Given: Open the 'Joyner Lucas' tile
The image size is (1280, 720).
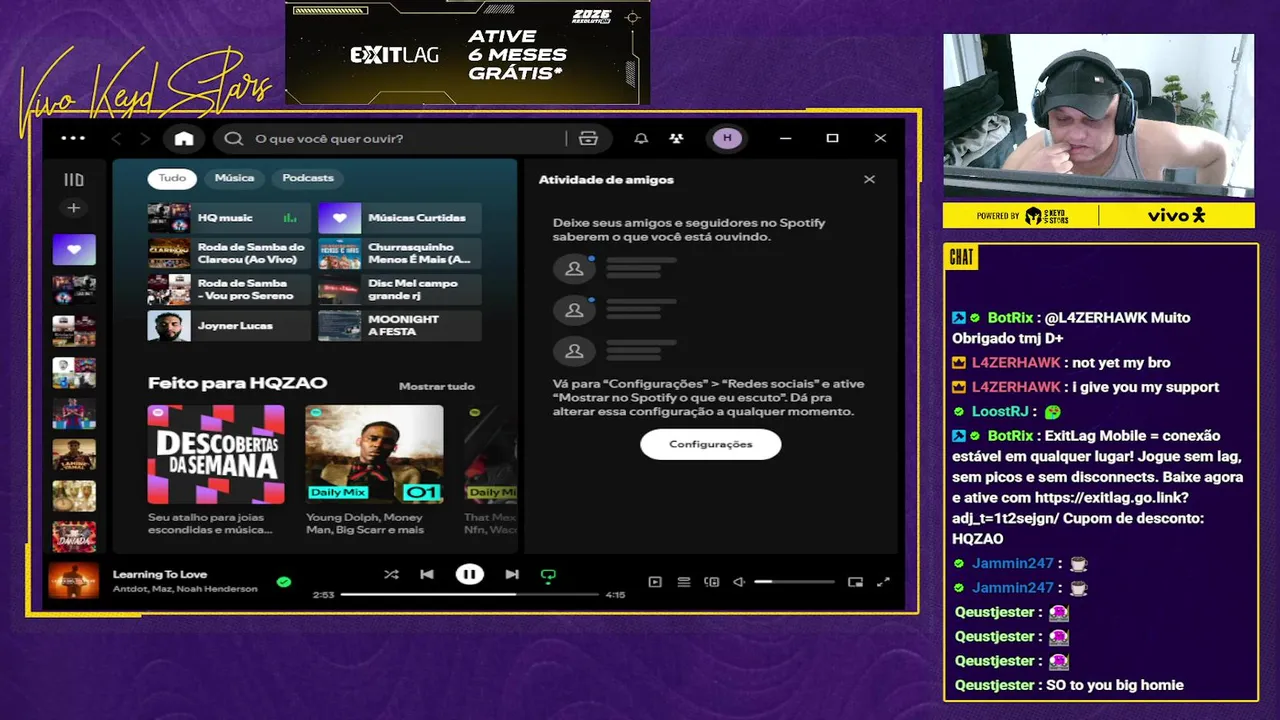Looking at the screenshot, I should coord(229,326).
